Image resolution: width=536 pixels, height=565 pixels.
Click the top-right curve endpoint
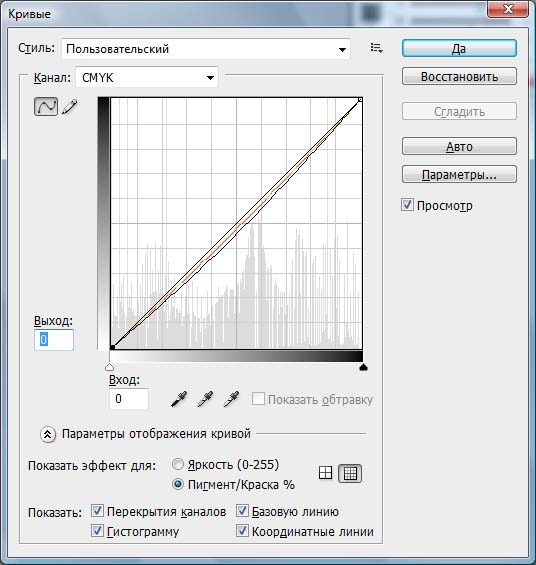(360, 99)
